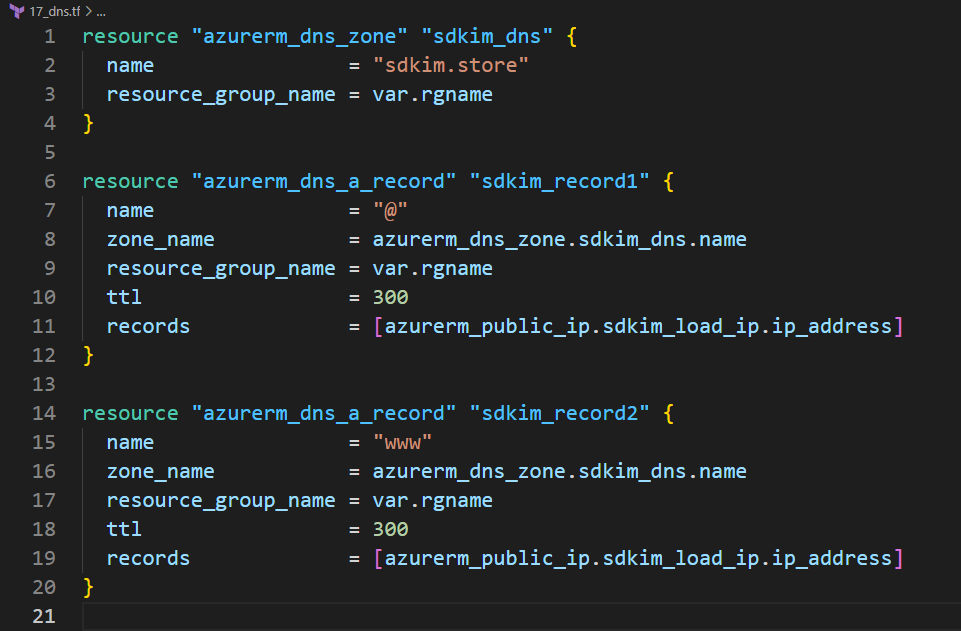Viewport: 961px width, 631px height.
Task: Click the closing brace on line 4
Action: click(88, 124)
